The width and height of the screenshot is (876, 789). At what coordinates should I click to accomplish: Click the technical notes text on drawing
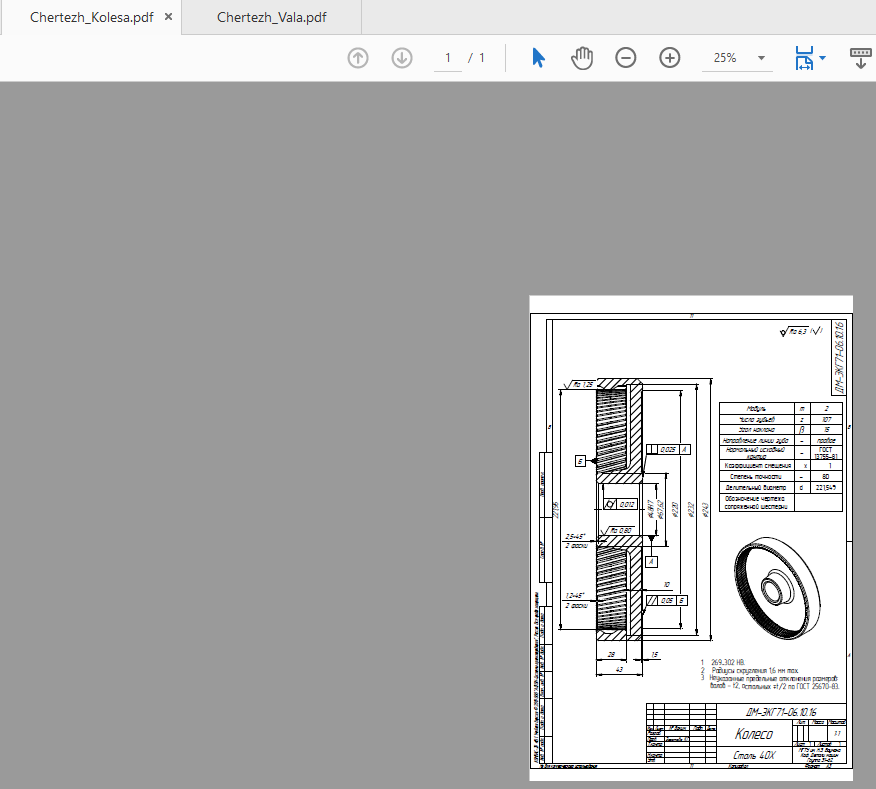770,675
